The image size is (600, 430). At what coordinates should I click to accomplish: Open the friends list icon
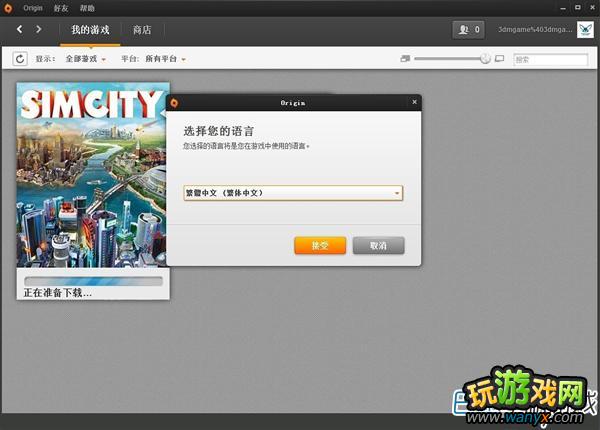(x=467, y=30)
